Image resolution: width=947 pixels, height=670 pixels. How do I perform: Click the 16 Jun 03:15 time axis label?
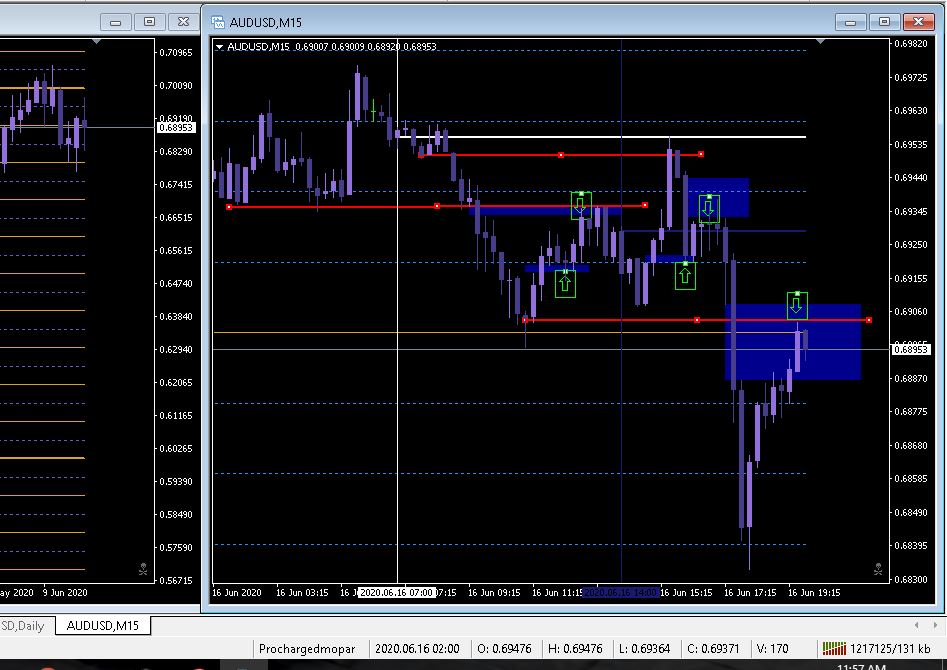(x=302, y=593)
